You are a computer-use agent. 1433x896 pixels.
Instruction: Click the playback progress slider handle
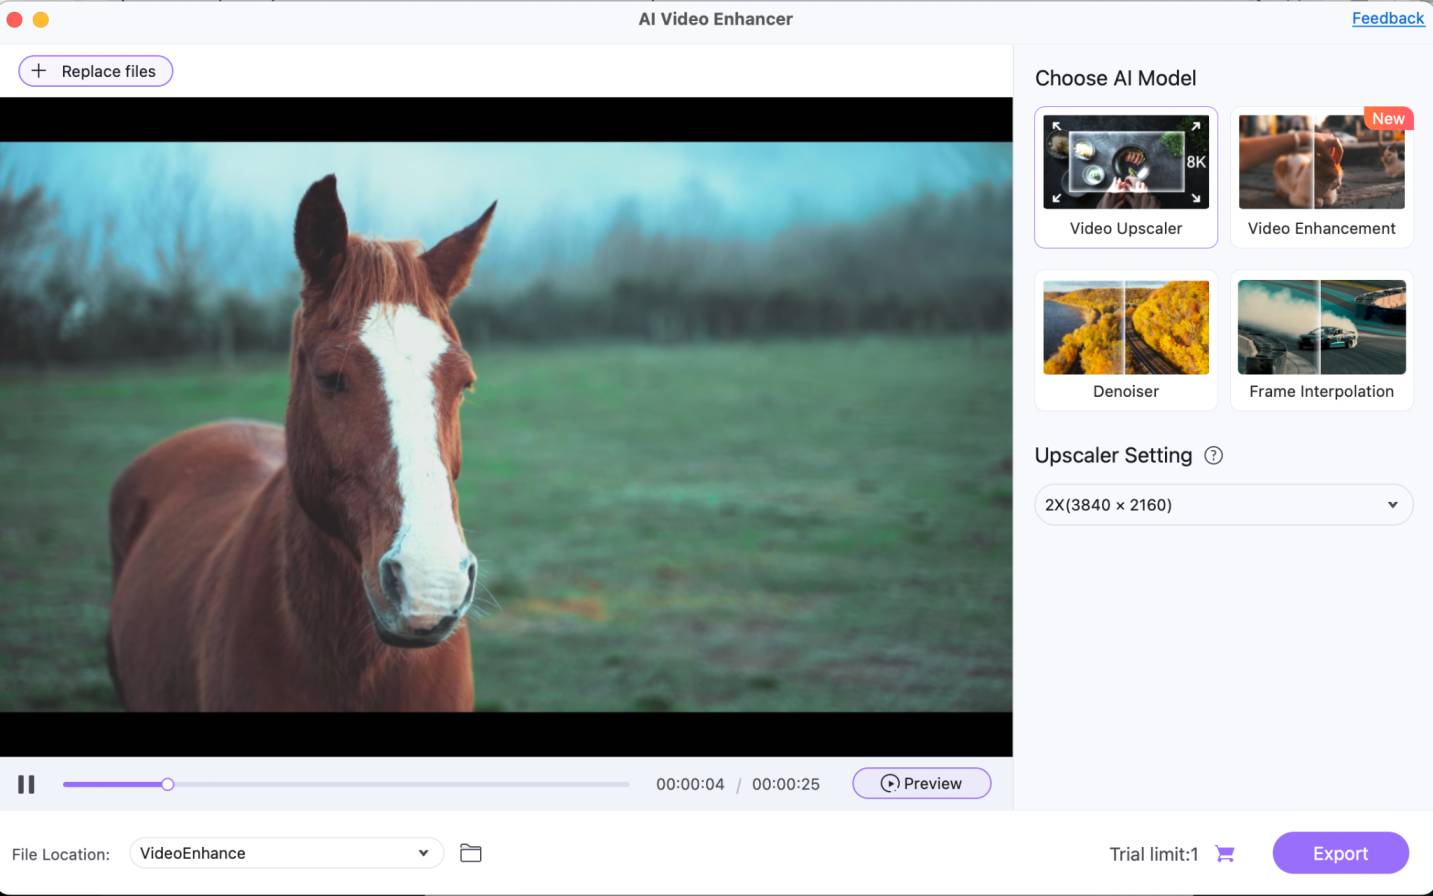pyautogui.click(x=167, y=784)
